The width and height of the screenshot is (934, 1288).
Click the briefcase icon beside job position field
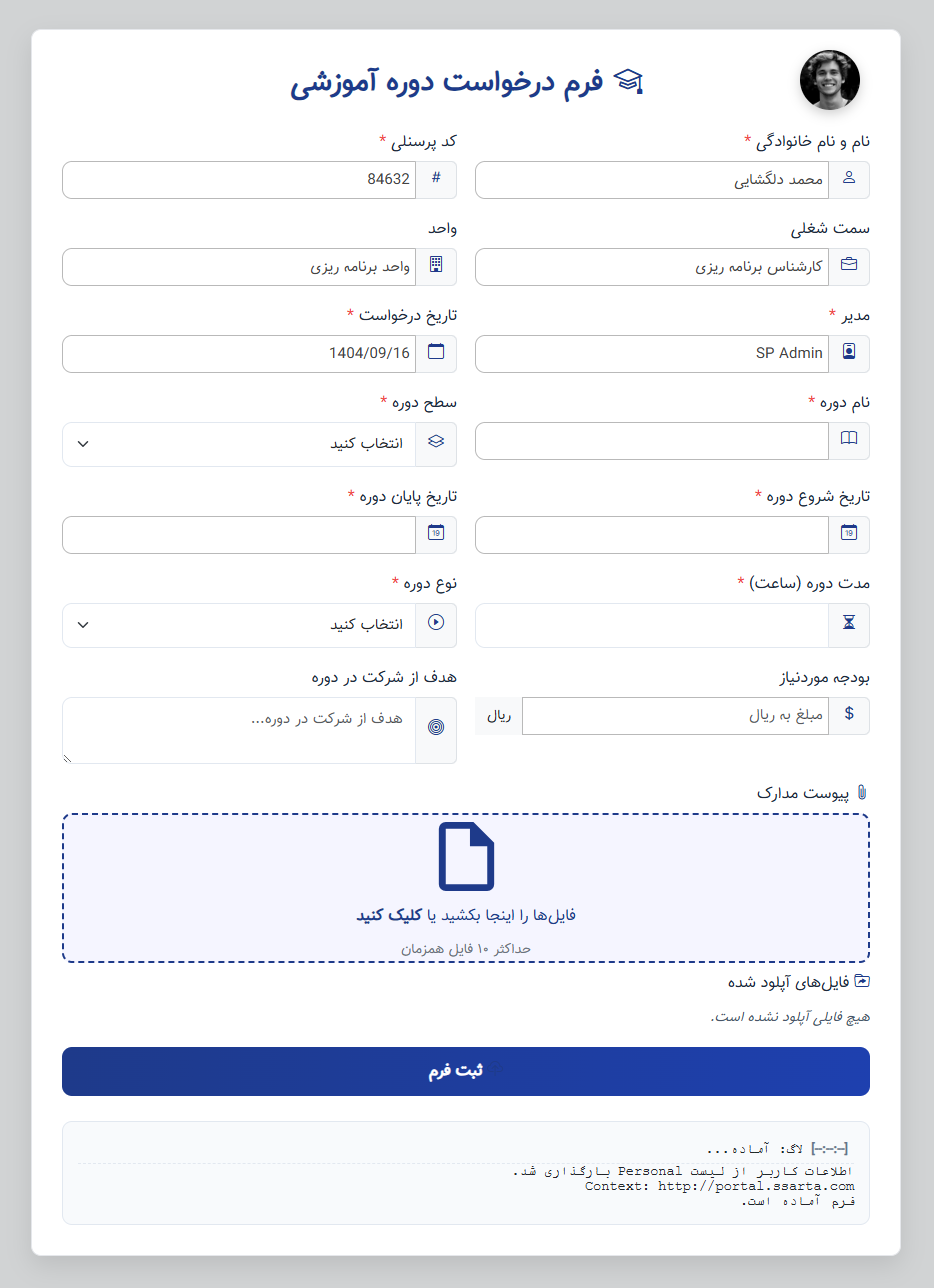coord(849,266)
